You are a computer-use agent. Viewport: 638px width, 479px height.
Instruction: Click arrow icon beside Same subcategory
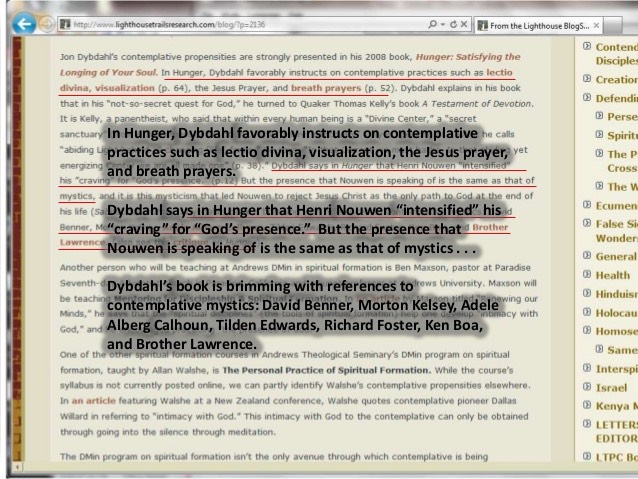(x=599, y=349)
